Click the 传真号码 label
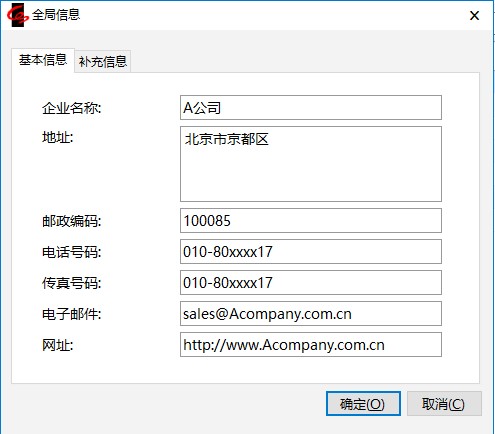The width and height of the screenshot is (495, 434). tap(71, 283)
